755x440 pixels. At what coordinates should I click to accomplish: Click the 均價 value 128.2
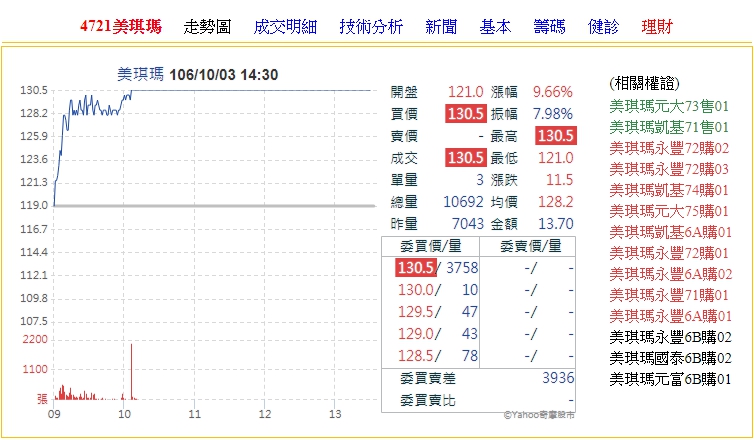(x=556, y=202)
